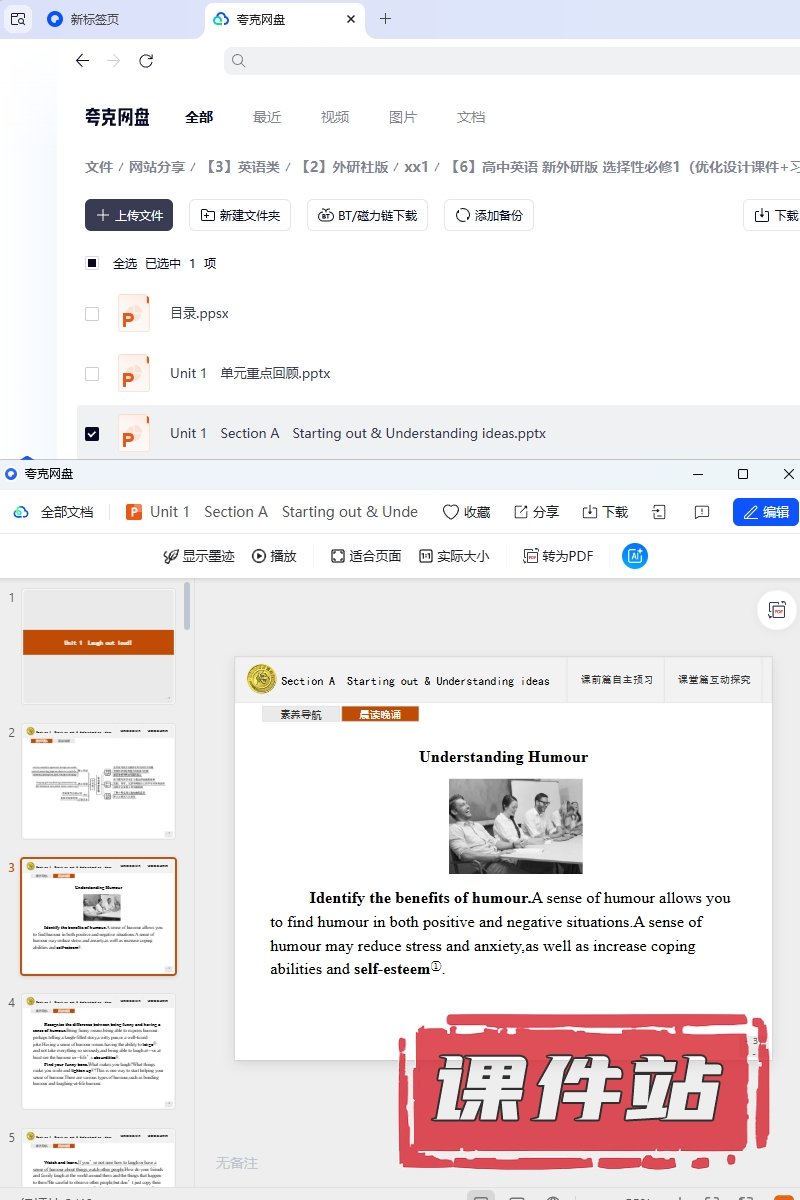Start slideshow with 播放 button
This screenshot has width=800, height=1200.
click(x=274, y=556)
